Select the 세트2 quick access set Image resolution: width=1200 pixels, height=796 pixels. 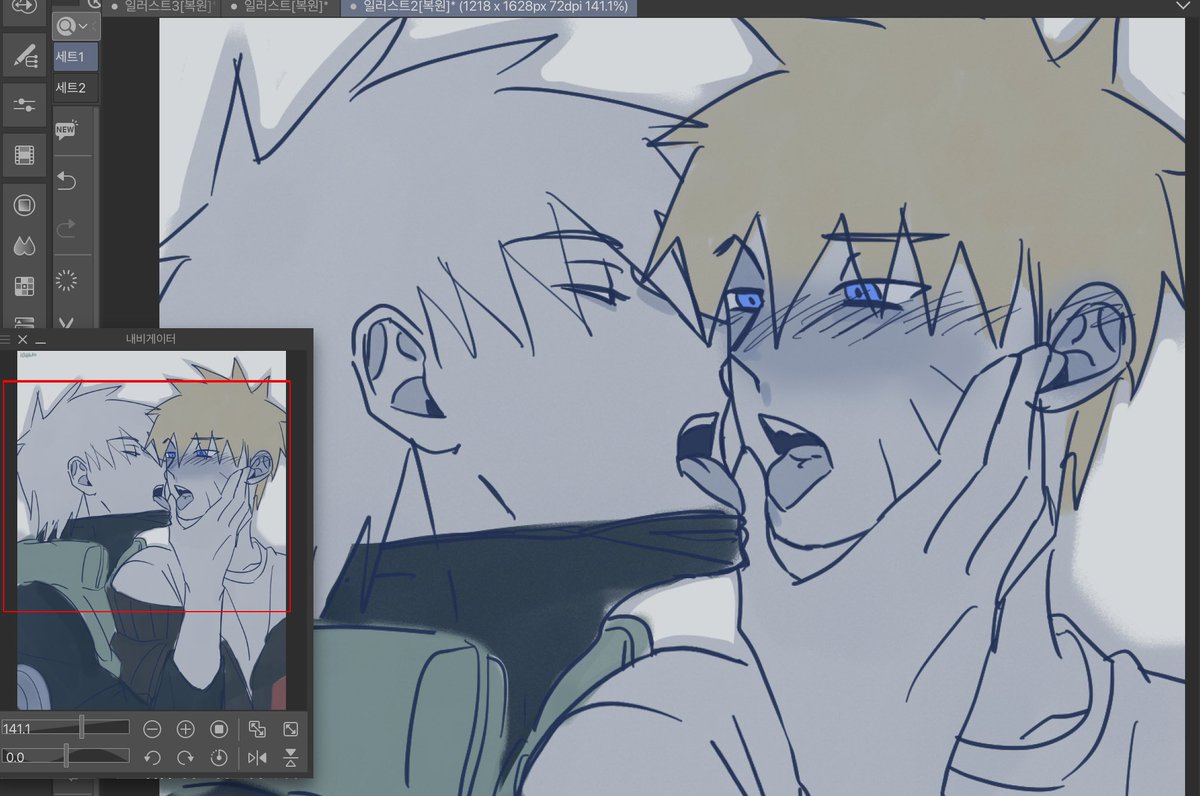75,87
